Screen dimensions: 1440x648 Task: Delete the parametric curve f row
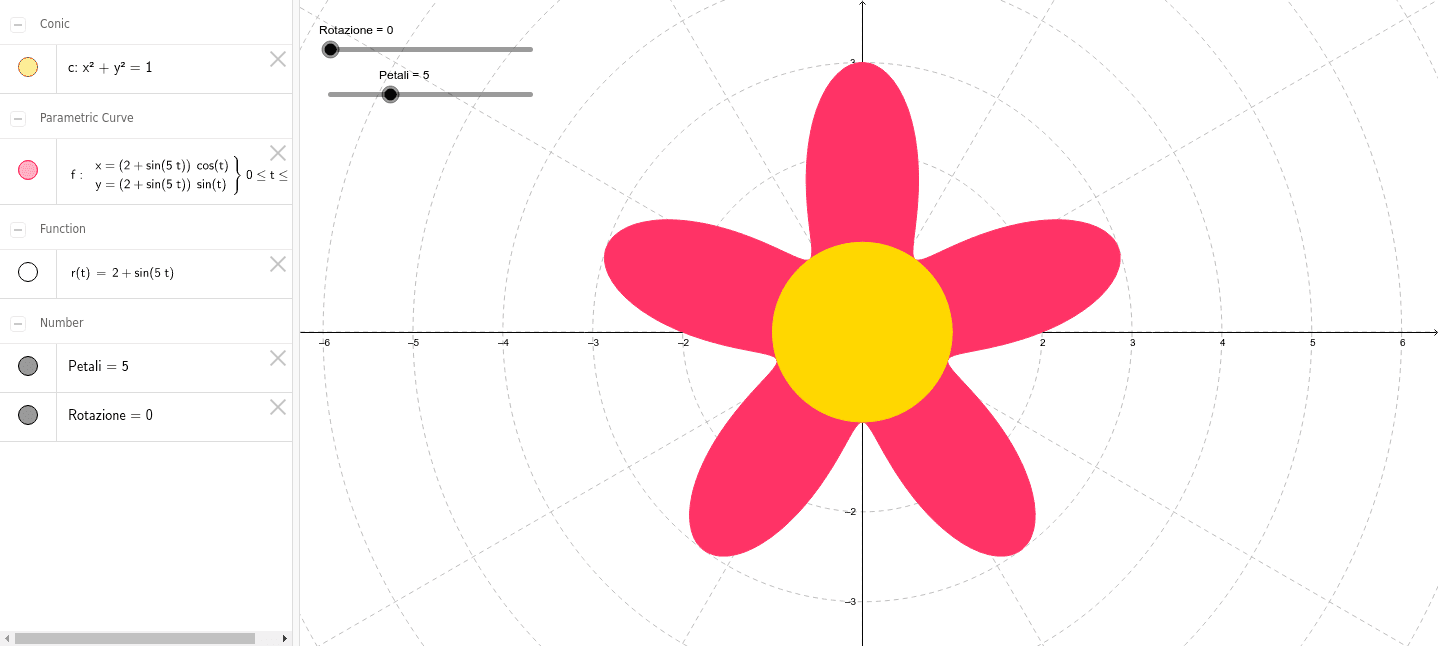[x=278, y=153]
